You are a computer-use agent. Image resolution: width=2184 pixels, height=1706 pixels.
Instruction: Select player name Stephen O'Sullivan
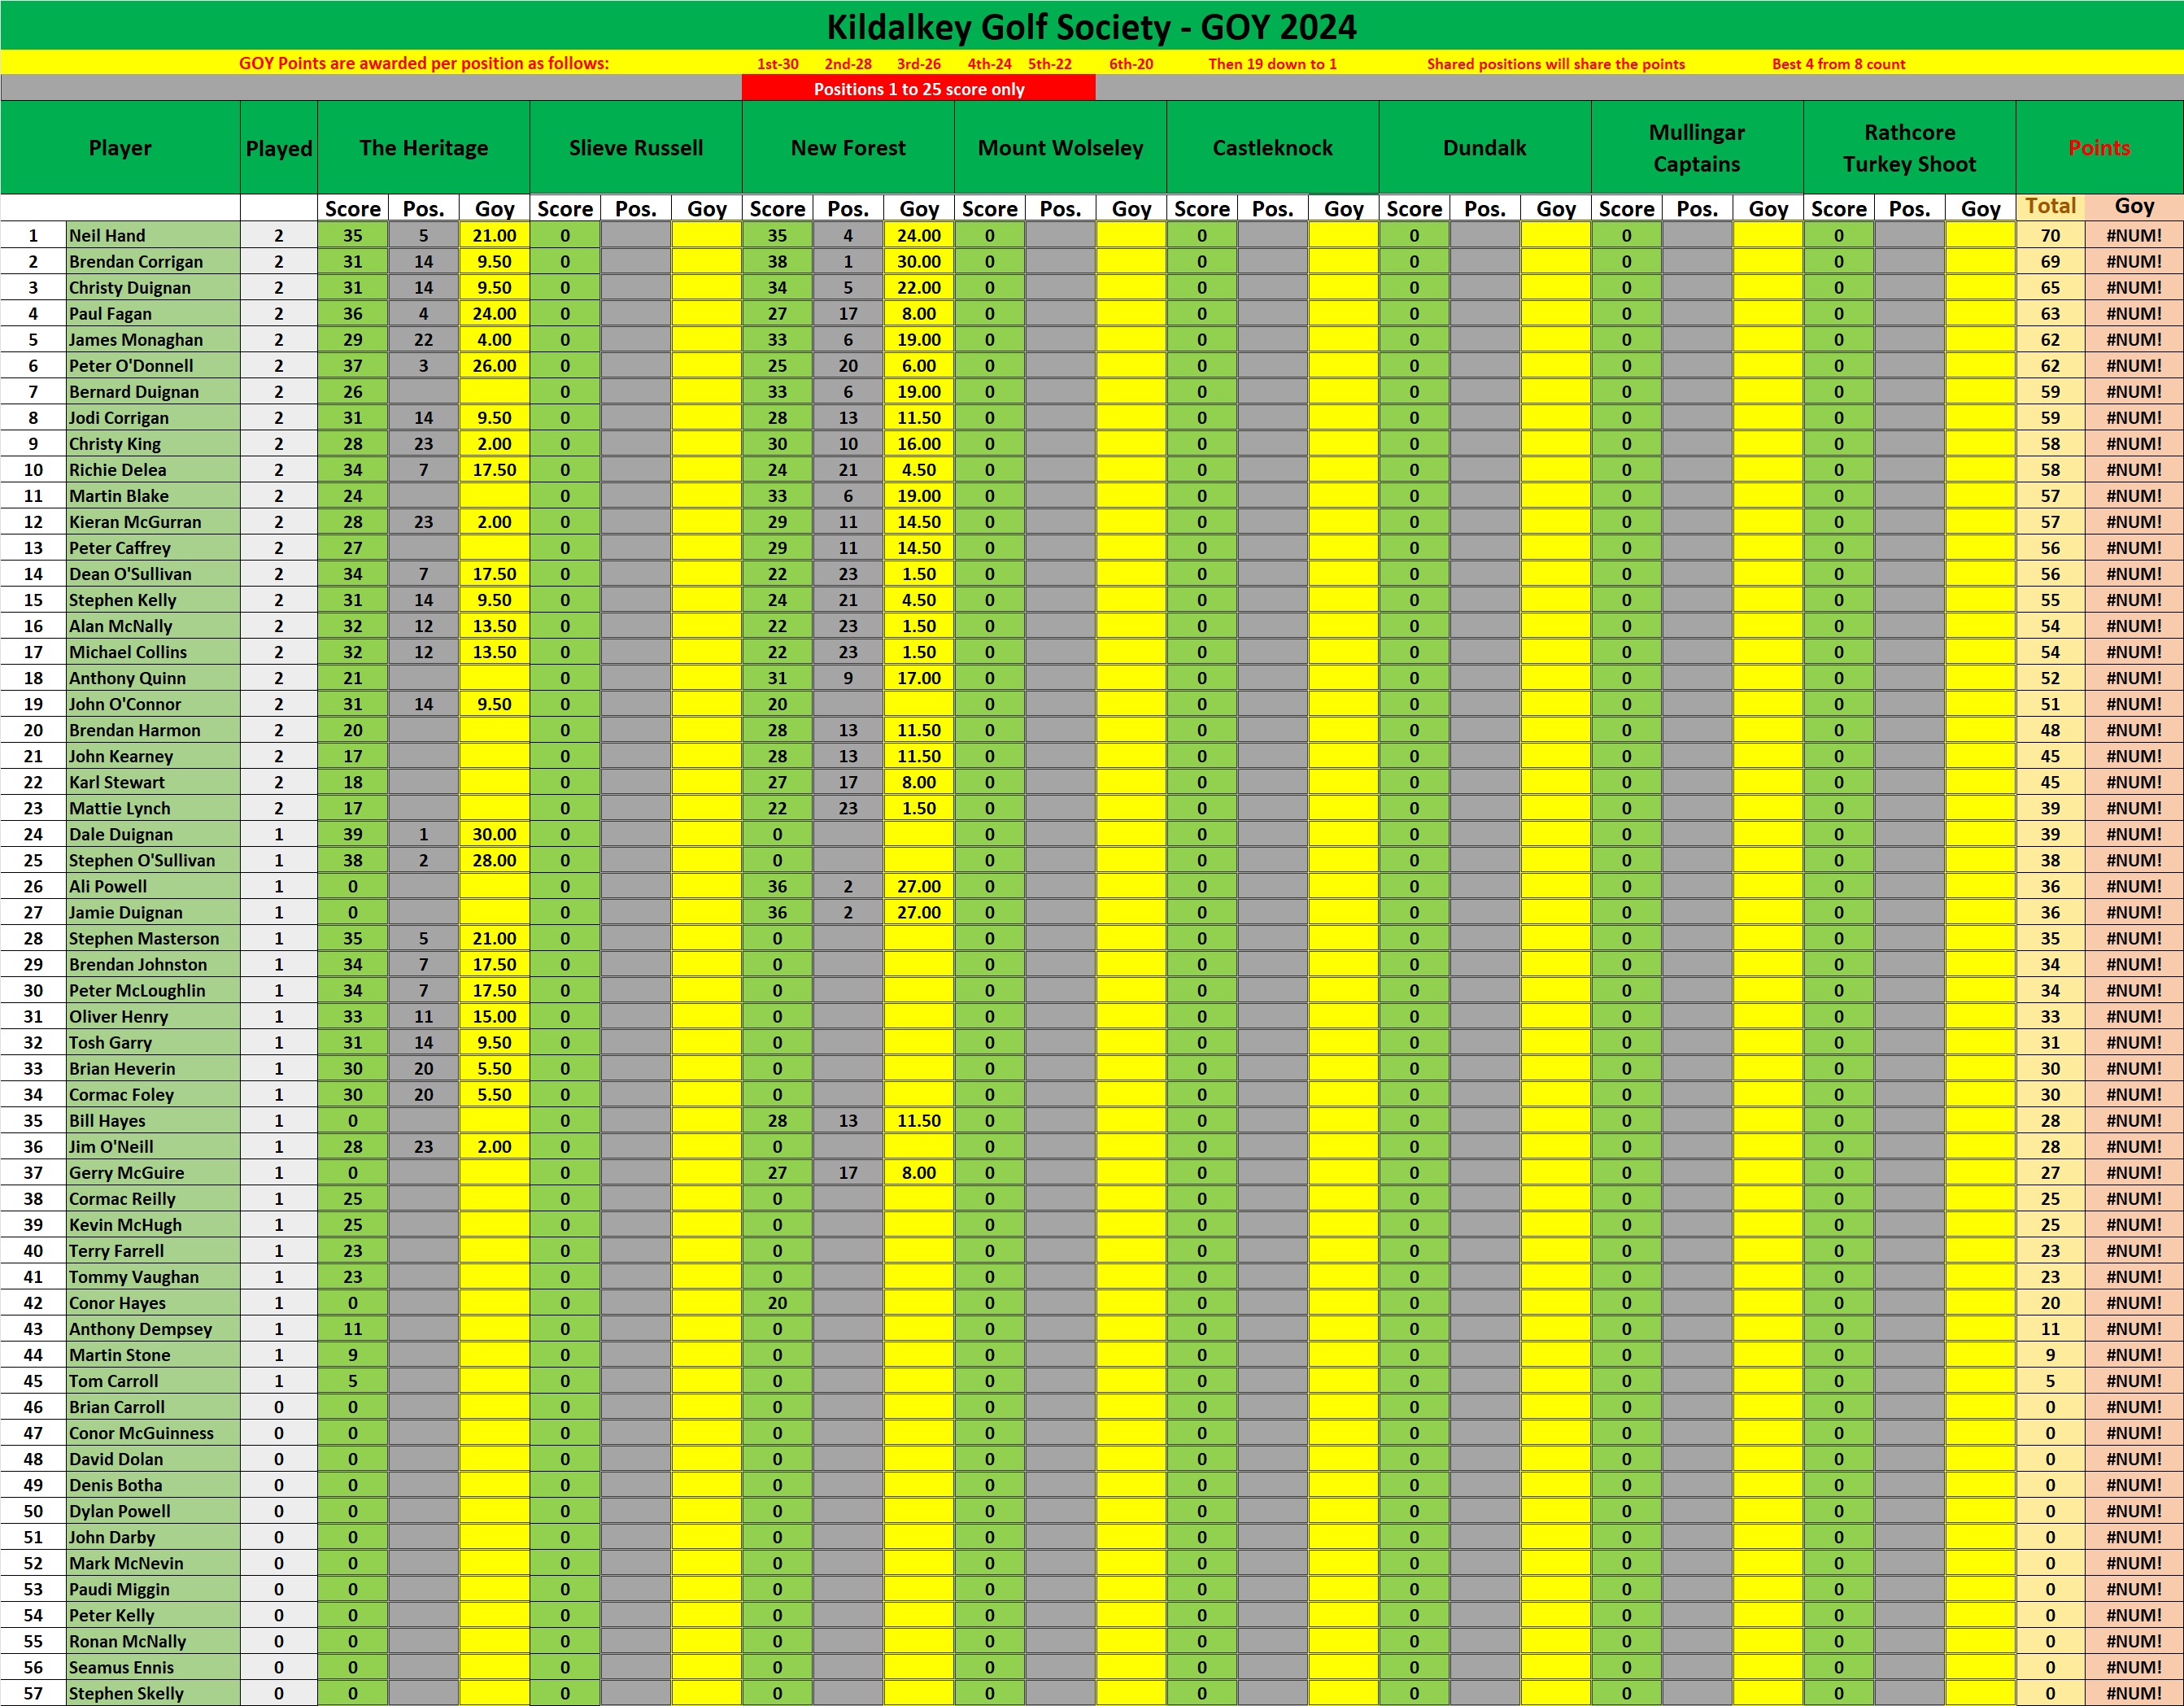click(153, 860)
